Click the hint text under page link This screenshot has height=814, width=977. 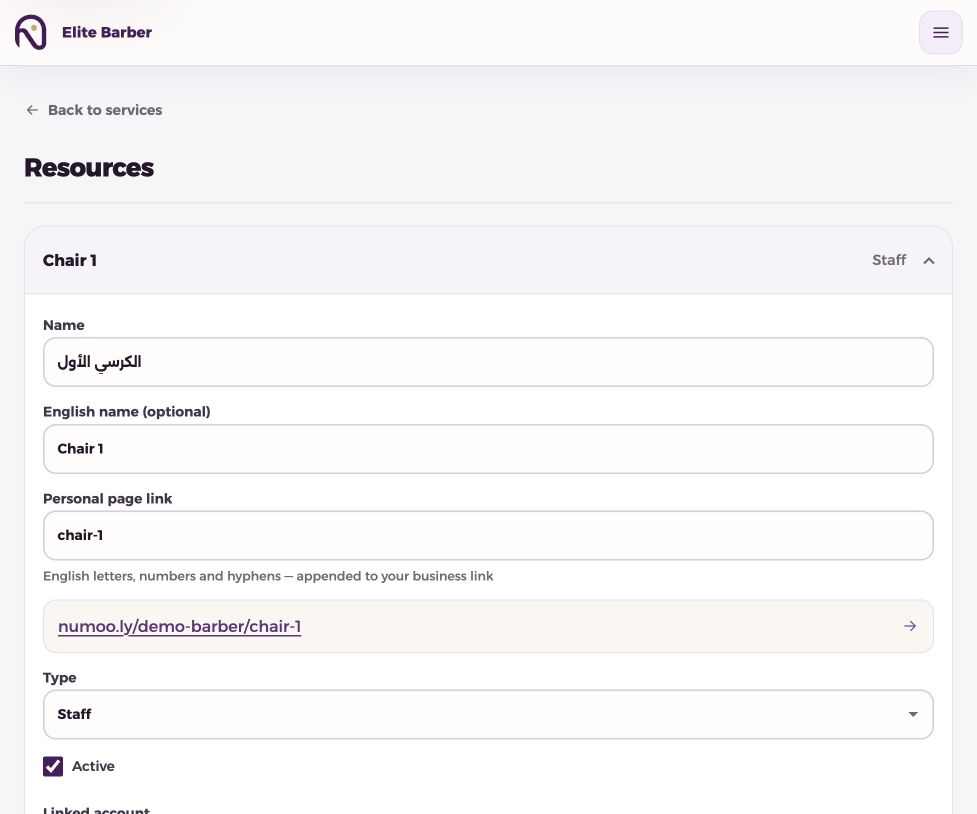(x=268, y=576)
